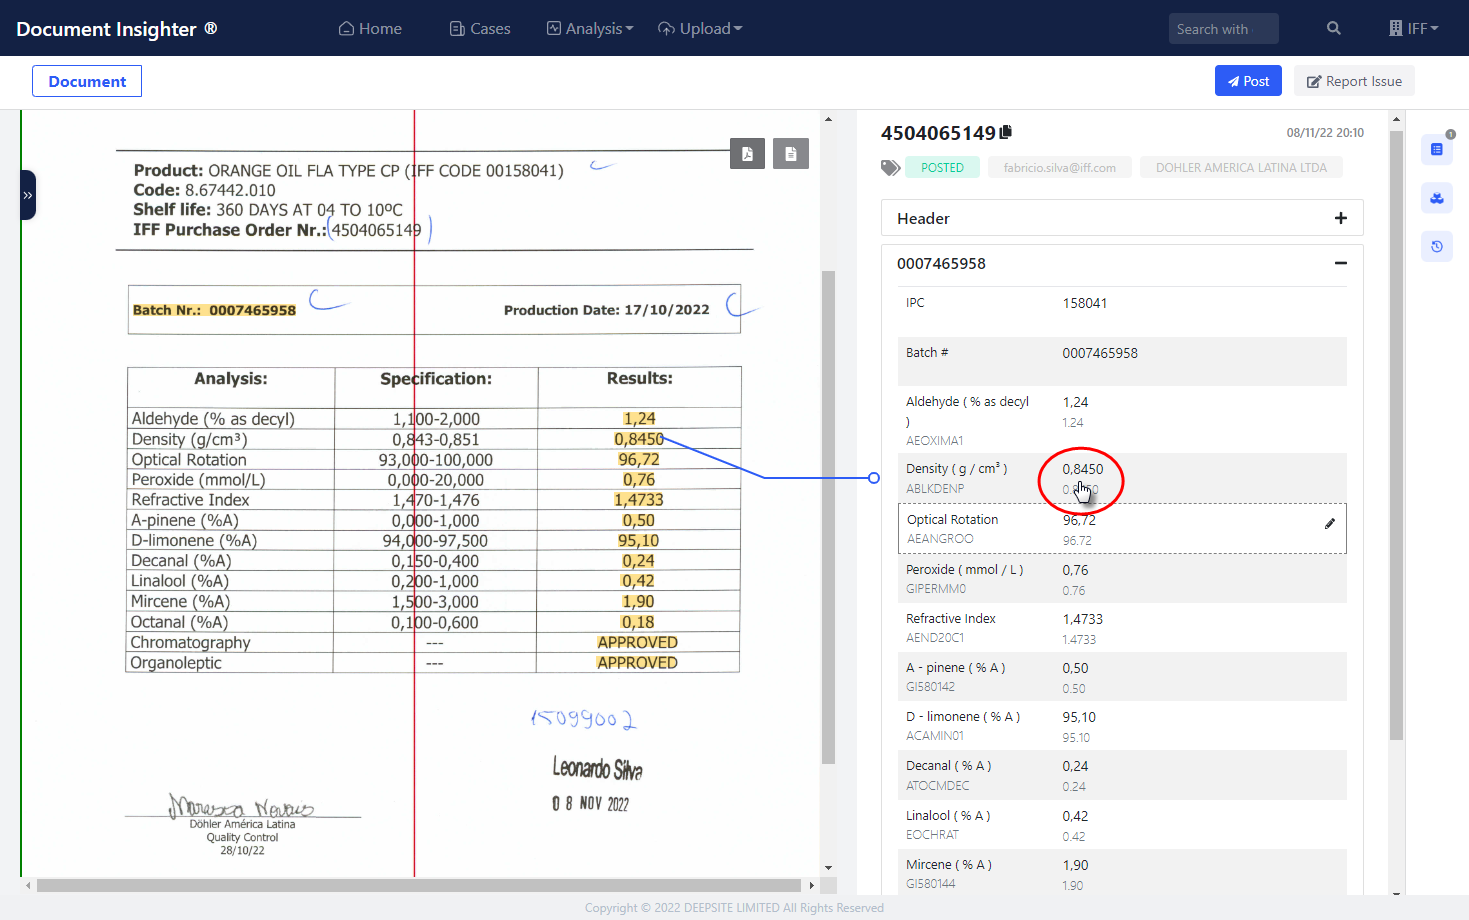Viewport: 1469px width, 920px height.
Task: Click the search magnifier icon
Action: [1333, 29]
